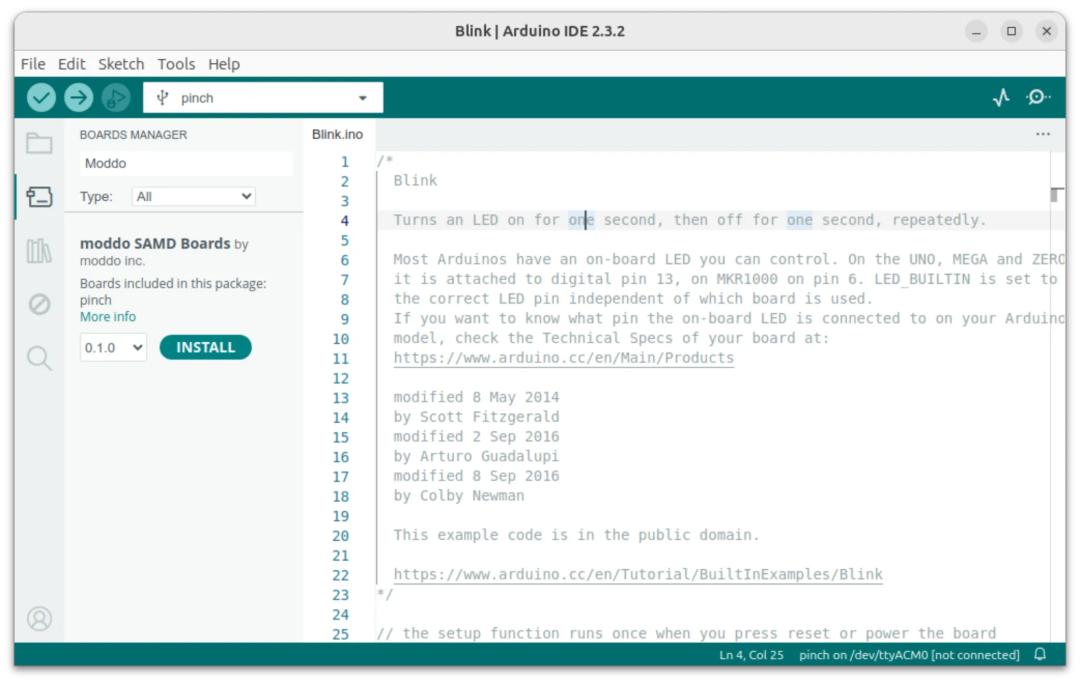The width and height of the screenshot is (1080, 683).
Task: Click line number 25 in the gutter
Action: (341, 634)
